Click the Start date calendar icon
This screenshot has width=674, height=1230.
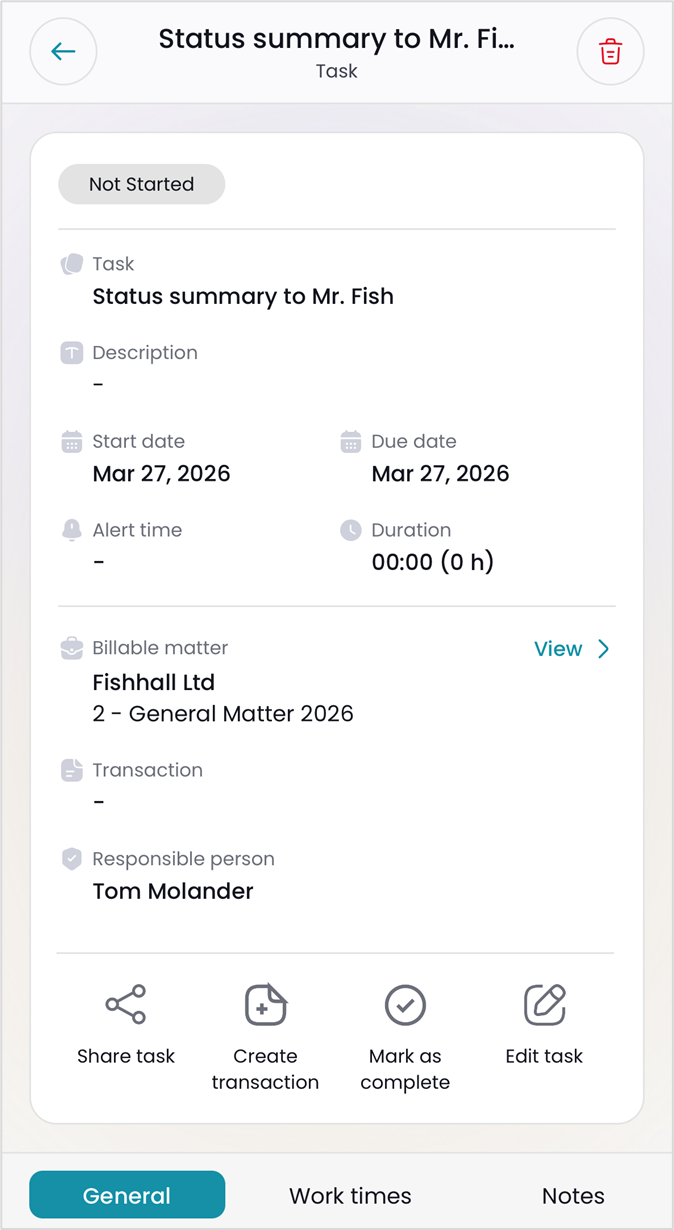tap(72, 442)
